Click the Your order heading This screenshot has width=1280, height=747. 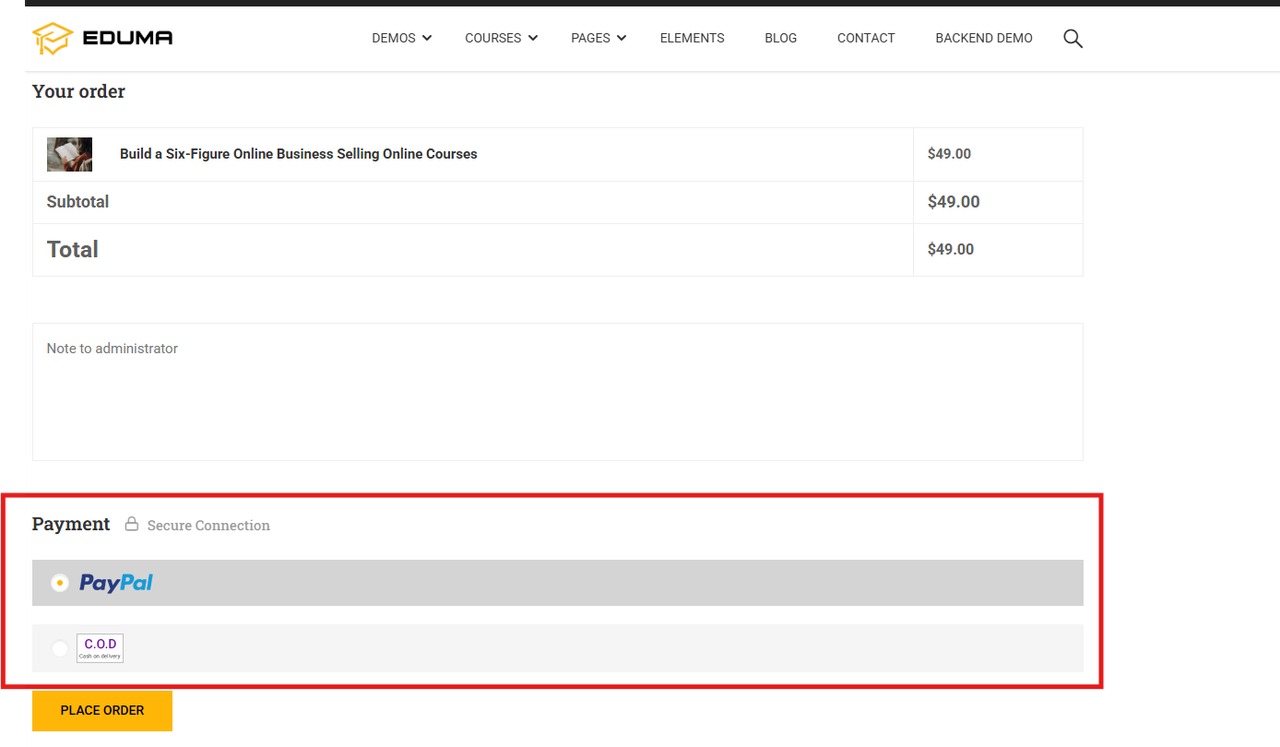[x=78, y=91]
